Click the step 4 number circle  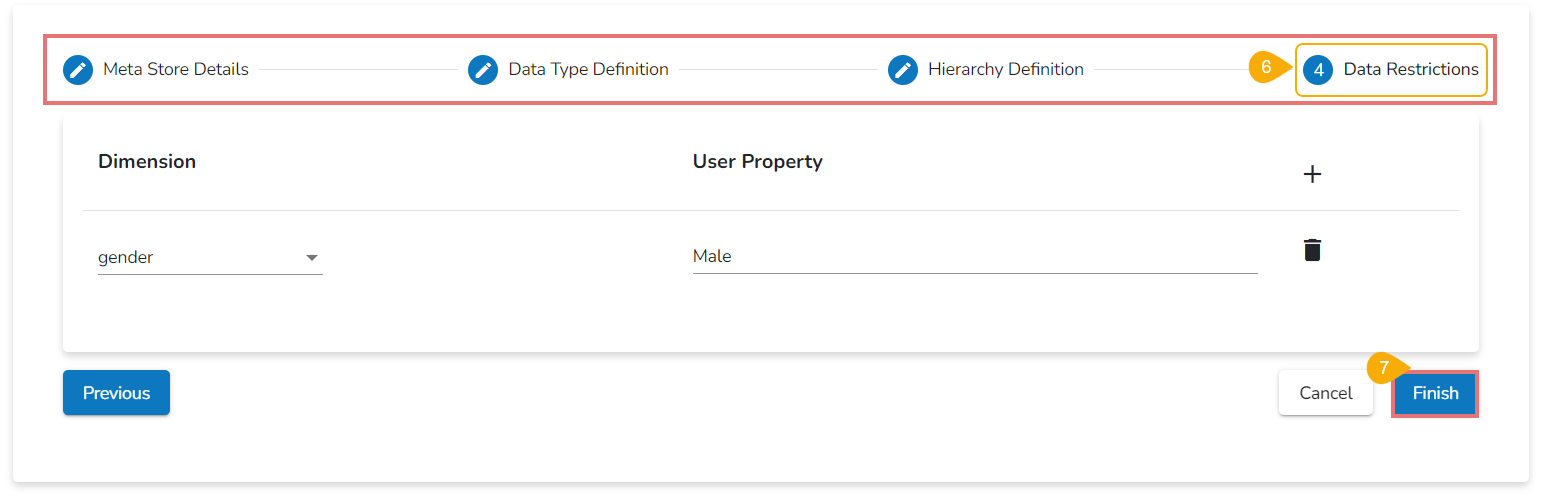(1318, 70)
